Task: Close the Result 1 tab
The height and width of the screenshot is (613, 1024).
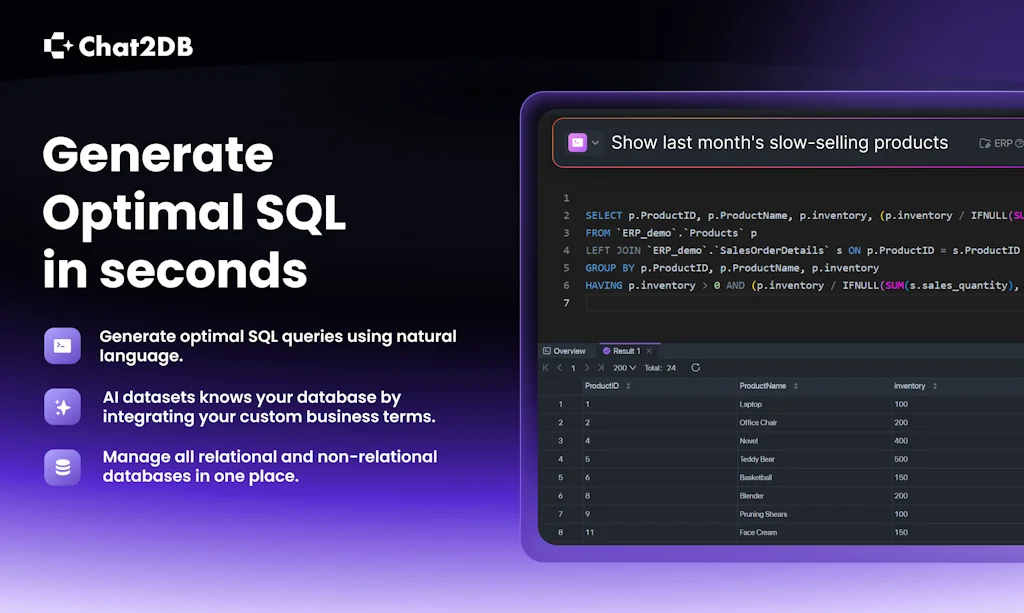Action: click(x=649, y=351)
